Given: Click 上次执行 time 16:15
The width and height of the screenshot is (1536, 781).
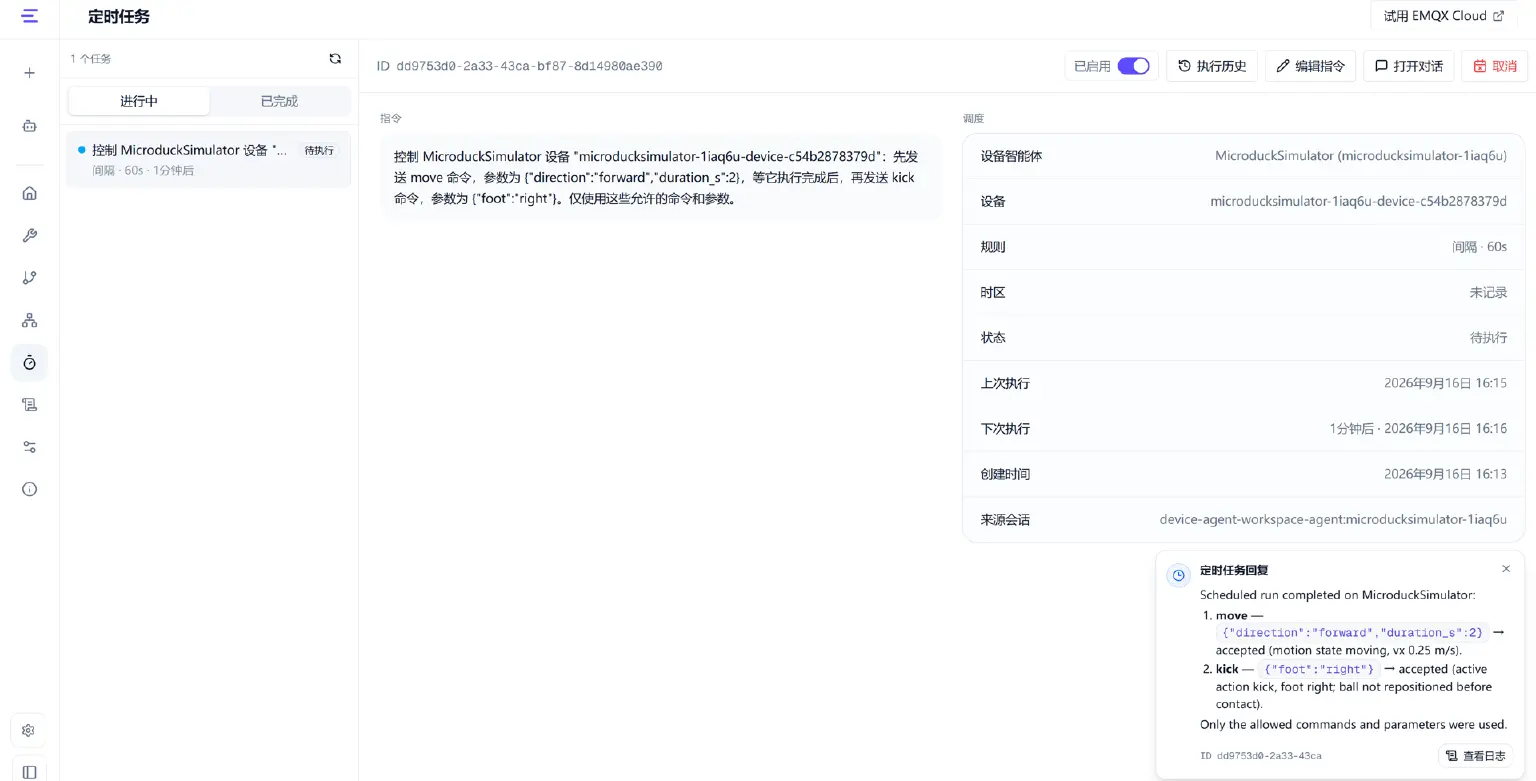Looking at the screenshot, I should click(1445, 383).
